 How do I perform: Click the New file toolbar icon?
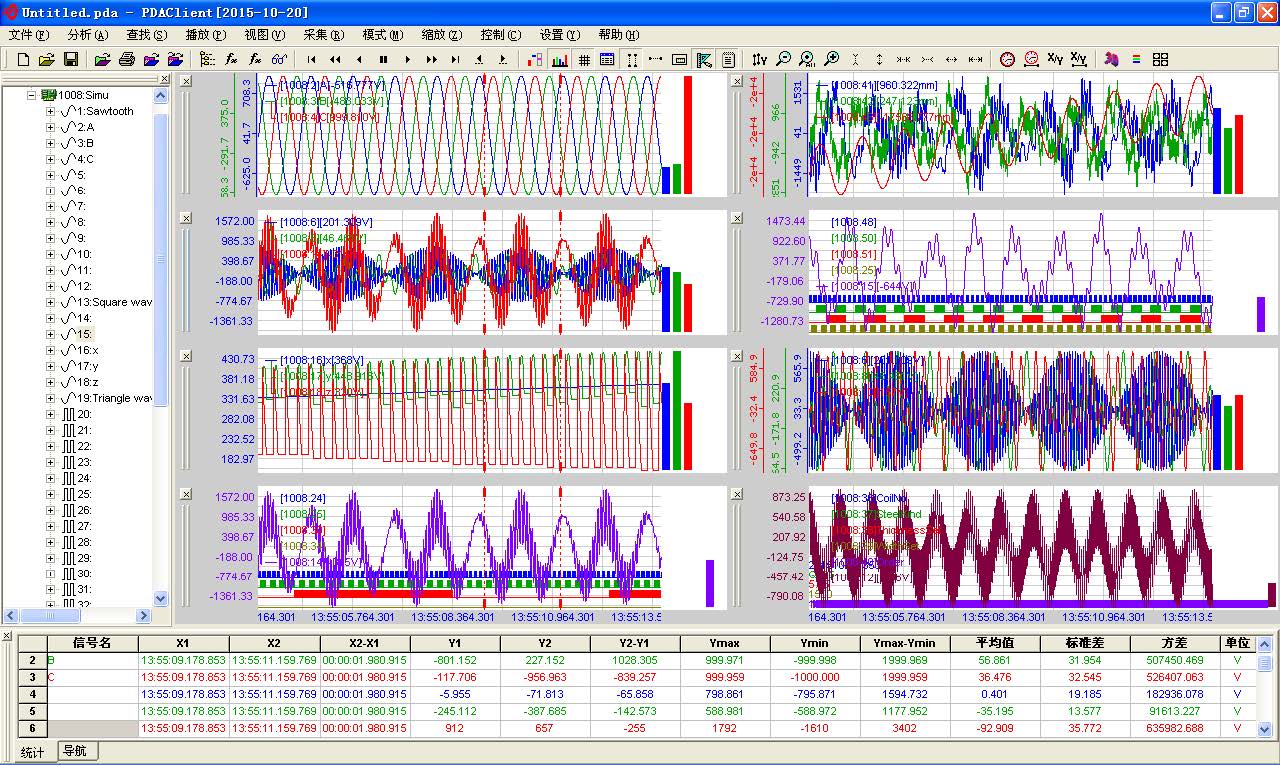coord(23,60)
